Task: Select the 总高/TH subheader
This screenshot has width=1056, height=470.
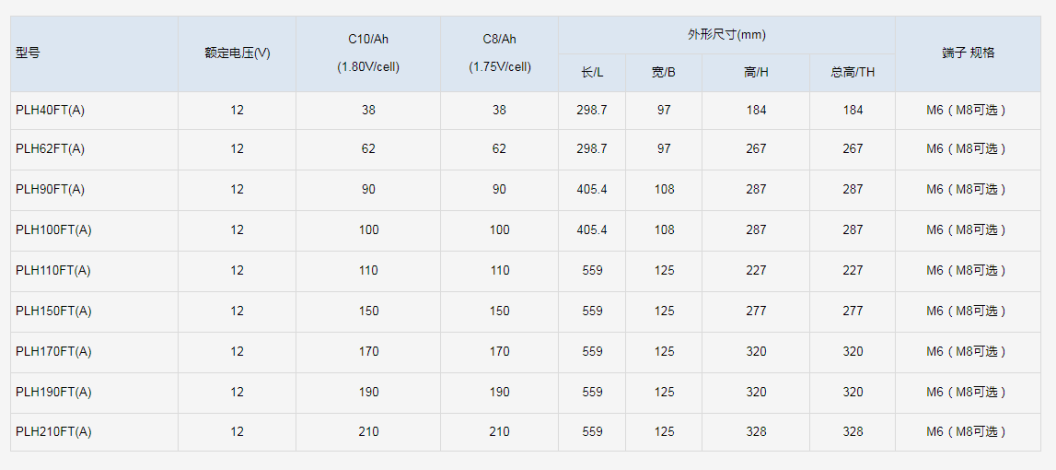Action: (853, 73)
